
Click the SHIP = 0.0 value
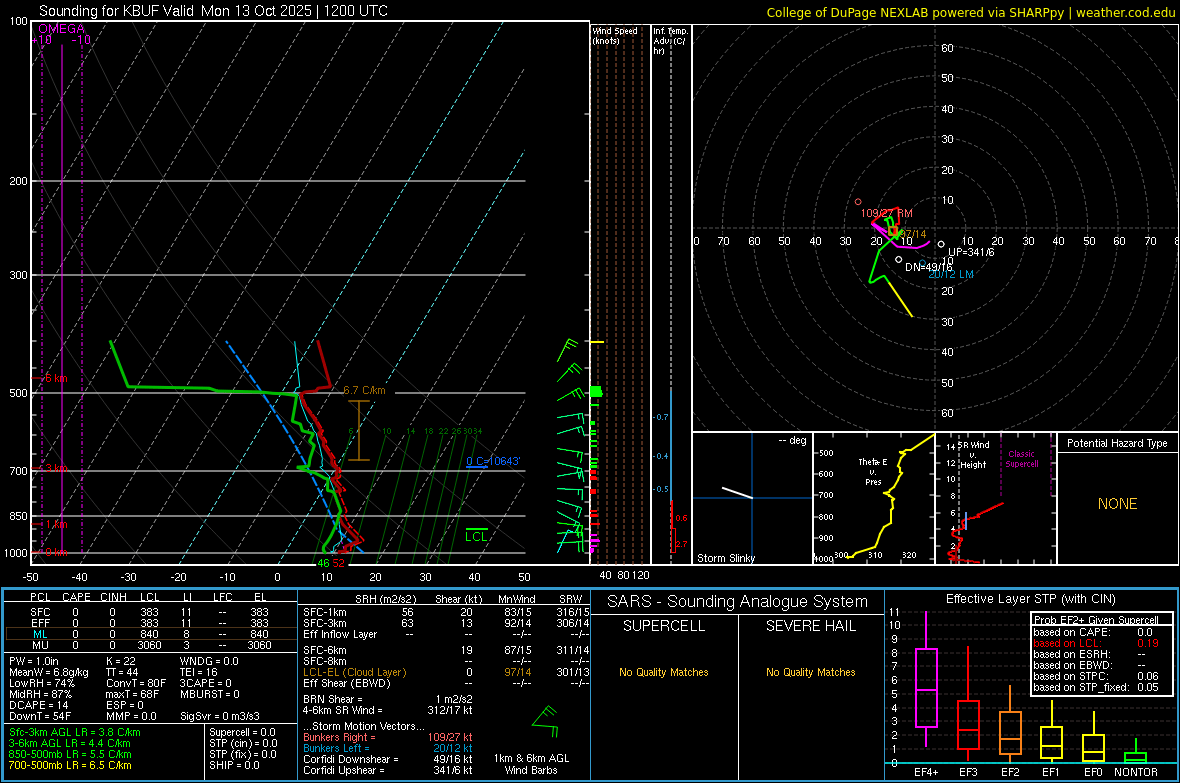tap(234, 765)
